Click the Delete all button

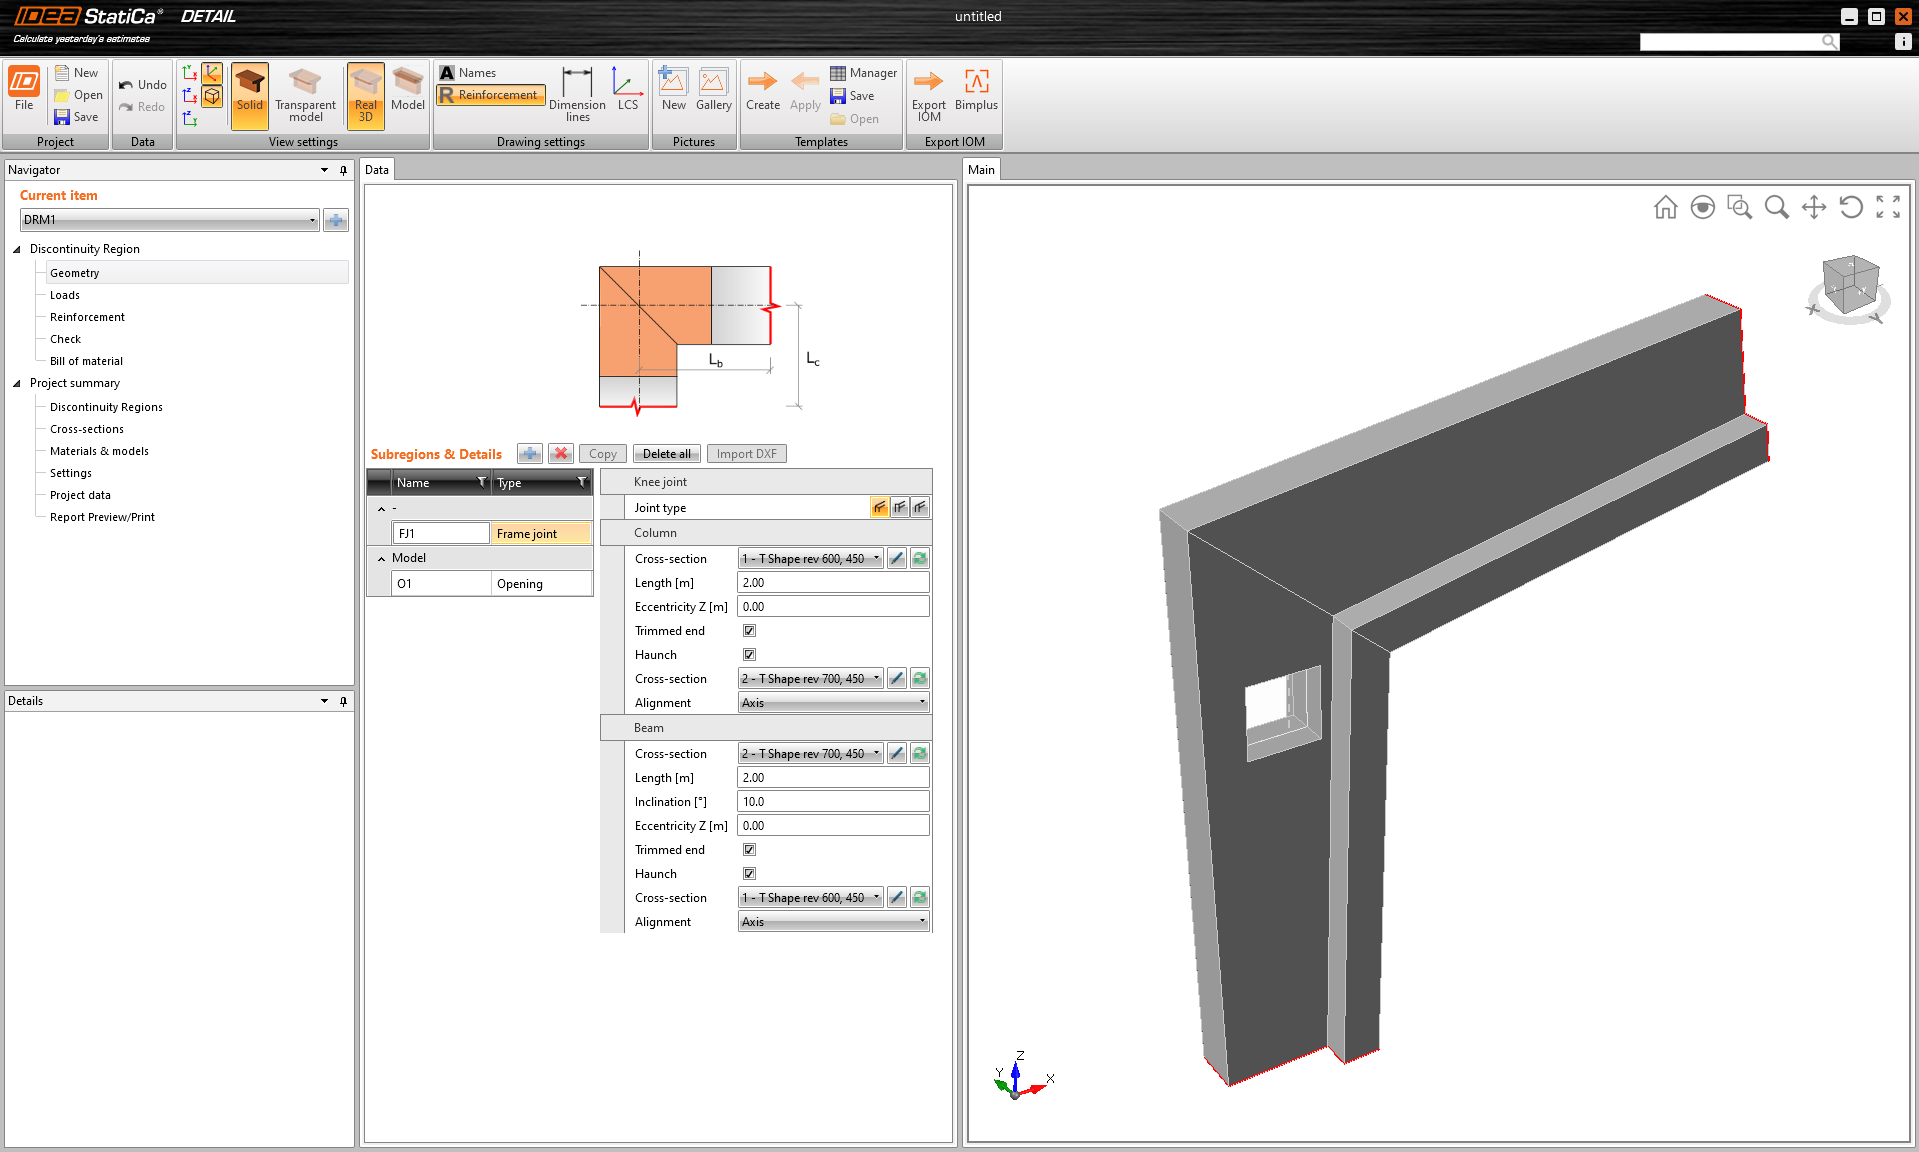666,454
